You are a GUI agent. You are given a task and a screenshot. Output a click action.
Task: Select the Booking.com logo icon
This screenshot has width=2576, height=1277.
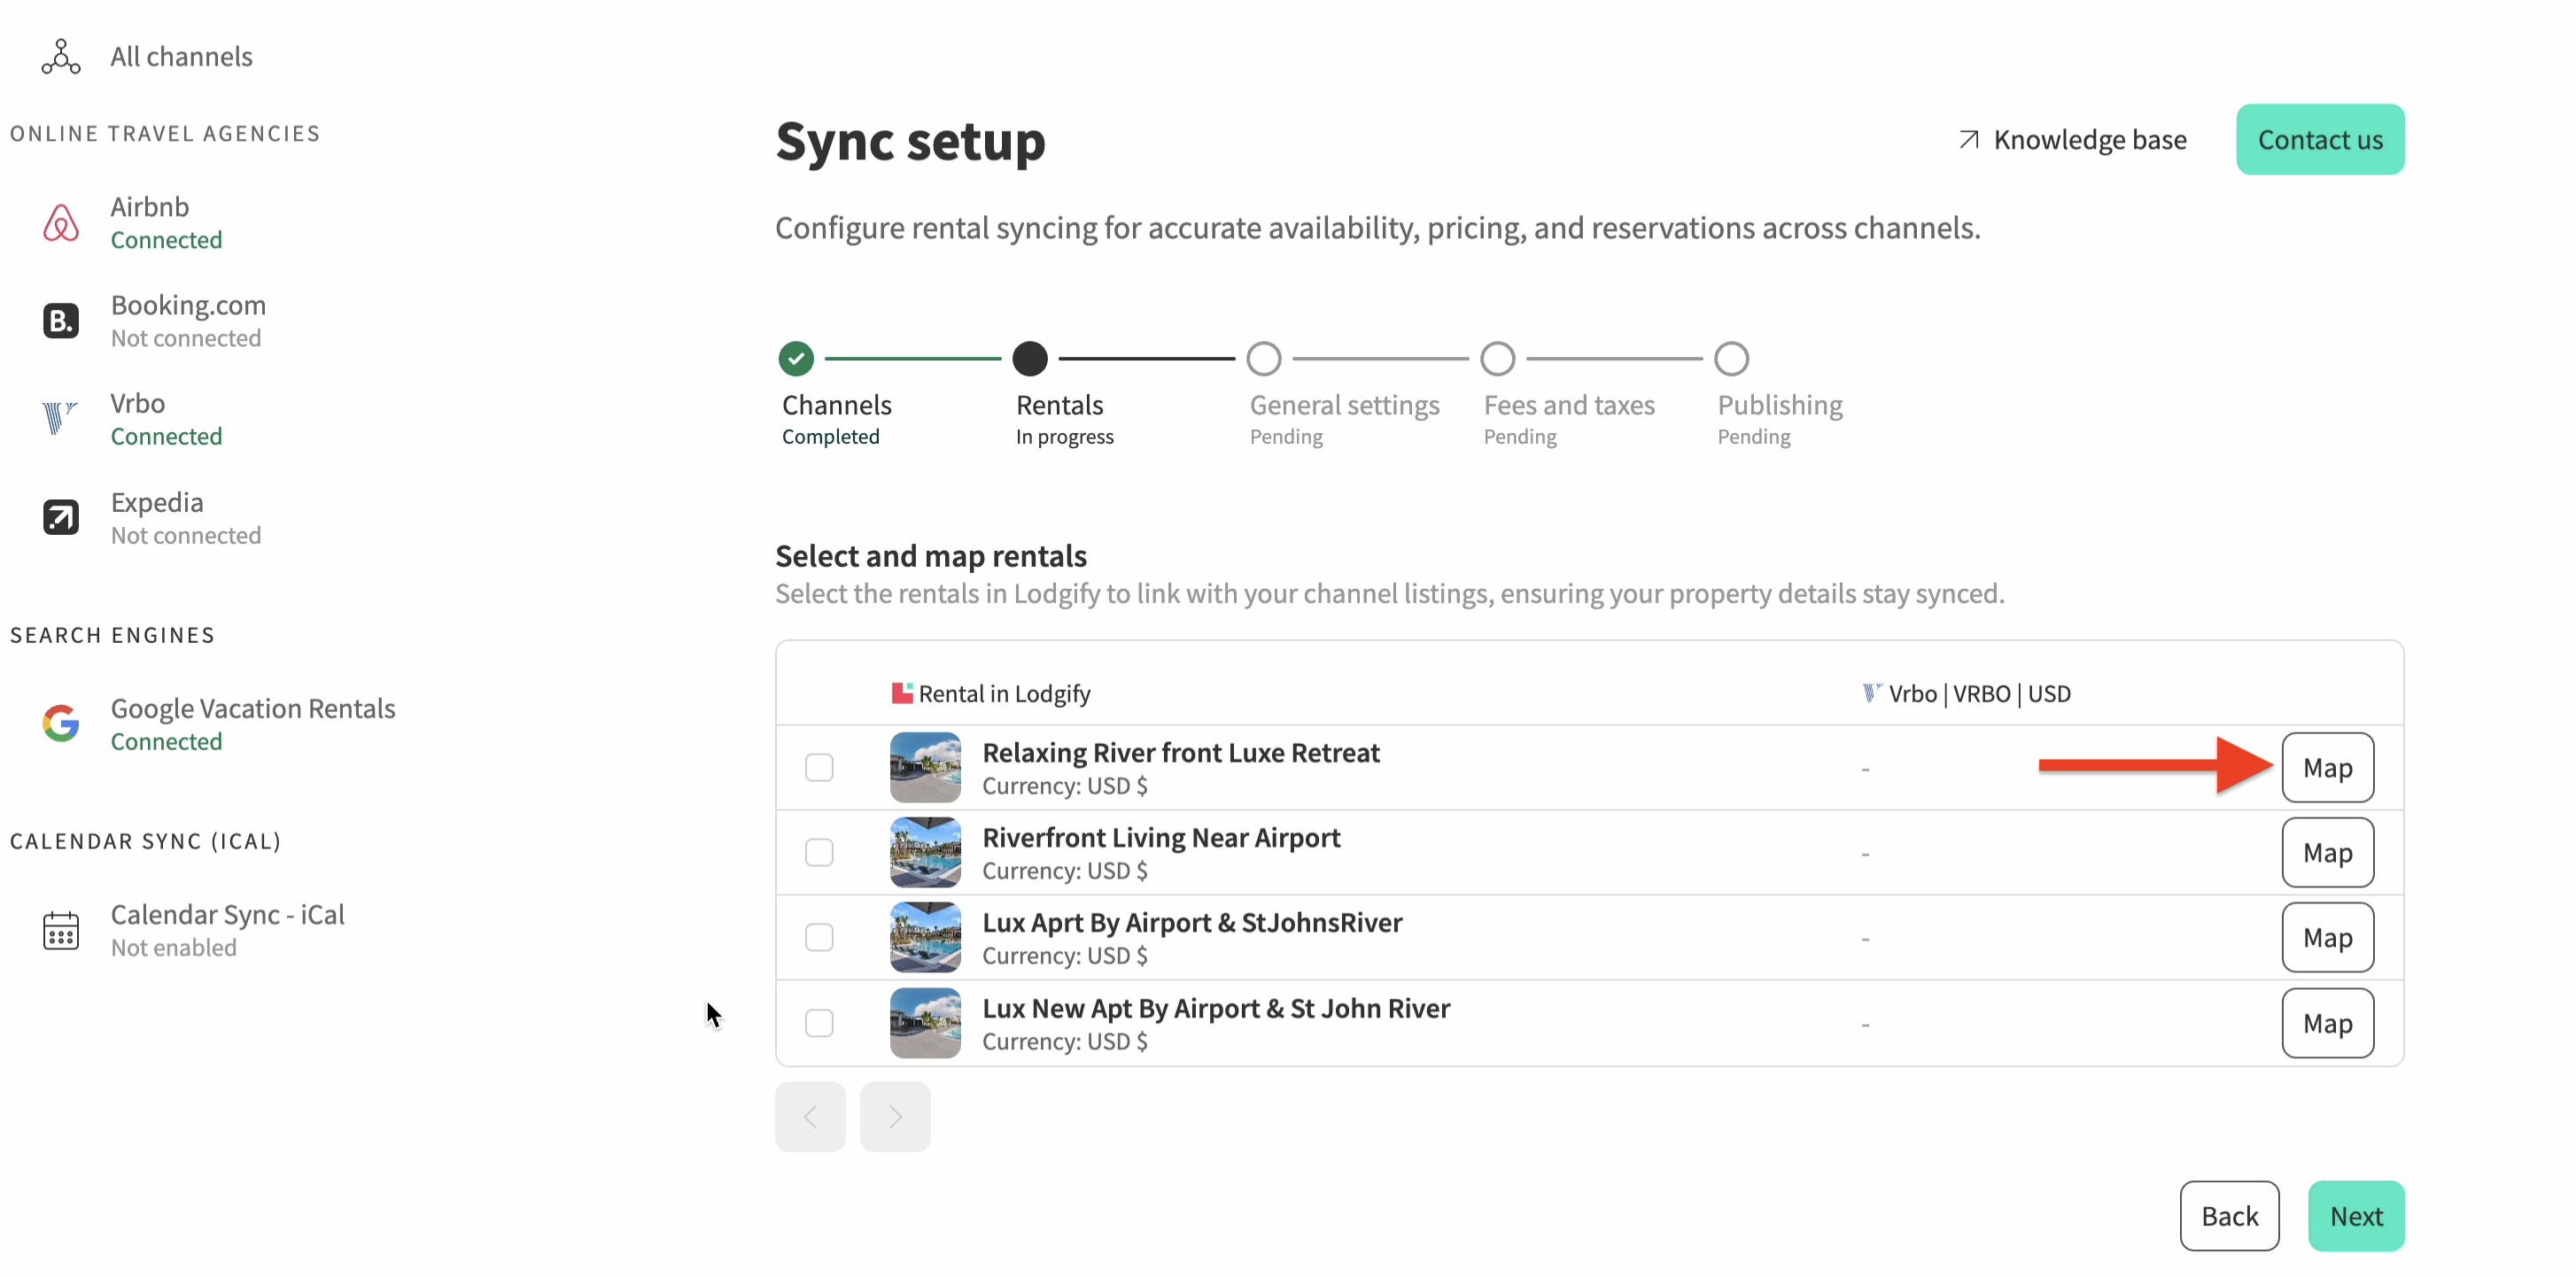[x=60, y=321]
